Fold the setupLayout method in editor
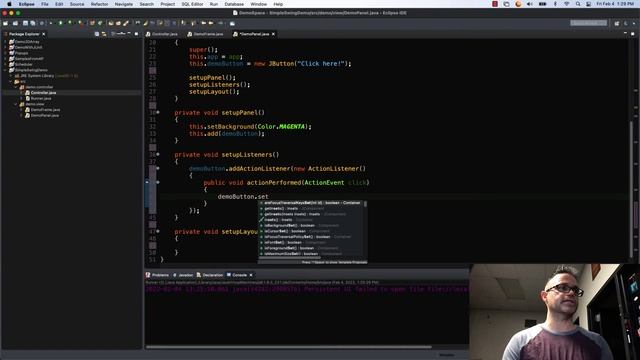 point(158,231)
